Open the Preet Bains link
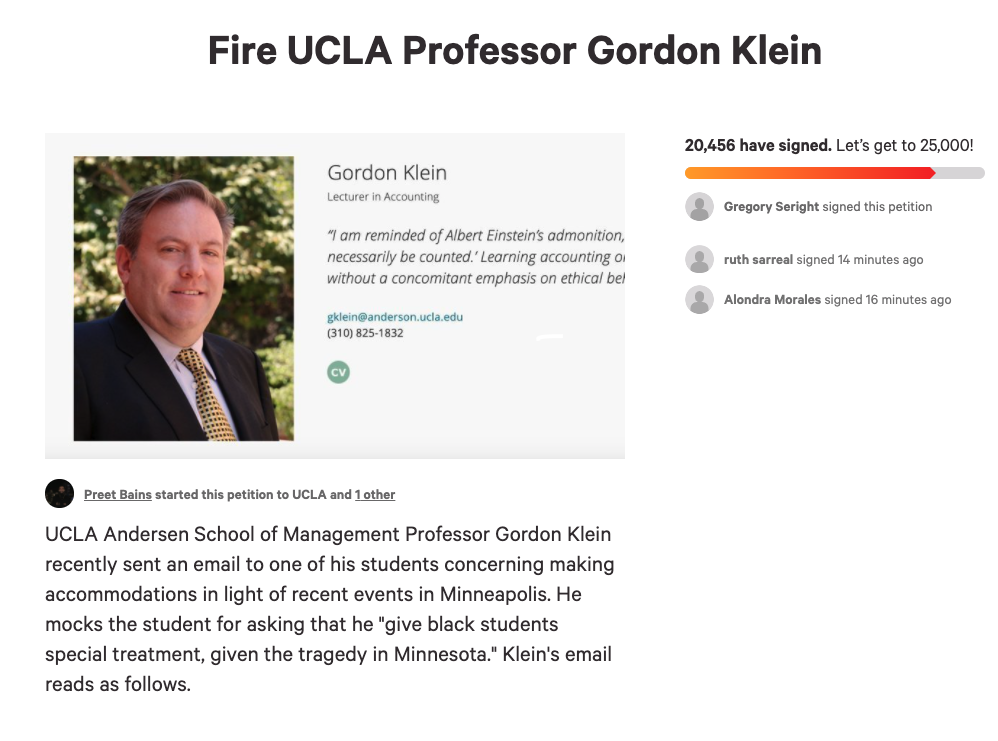Screen dimensions: 998x741 pos(118,495)
